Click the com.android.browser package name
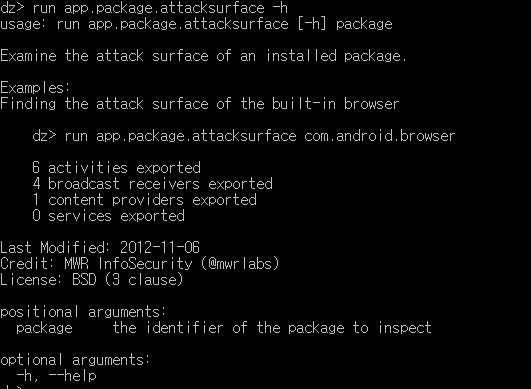This screenshot has height=389, width=531. click(x=380, y=136)
